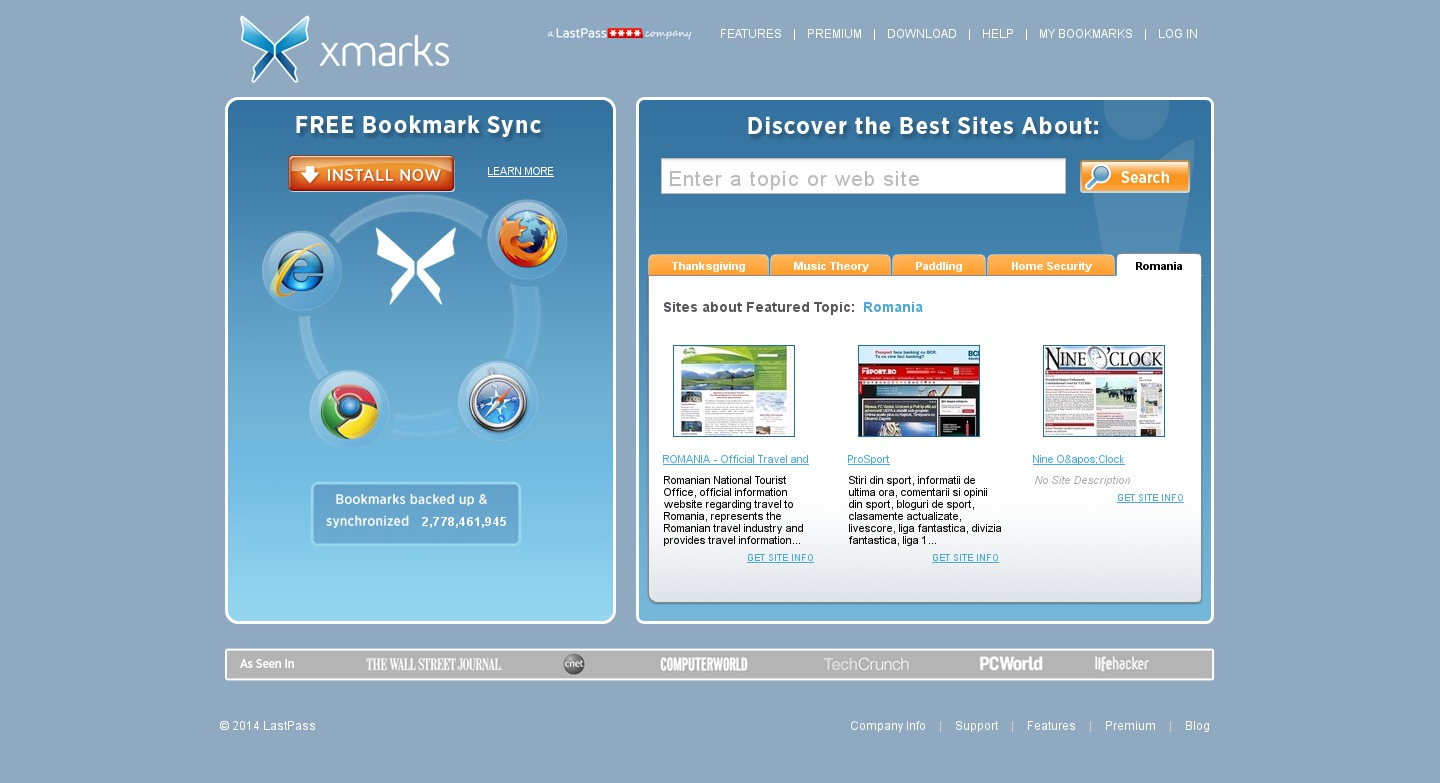Screen dimensions: 1440x783
Task: Focus the topic or web site field
Action: coord(863,177)
